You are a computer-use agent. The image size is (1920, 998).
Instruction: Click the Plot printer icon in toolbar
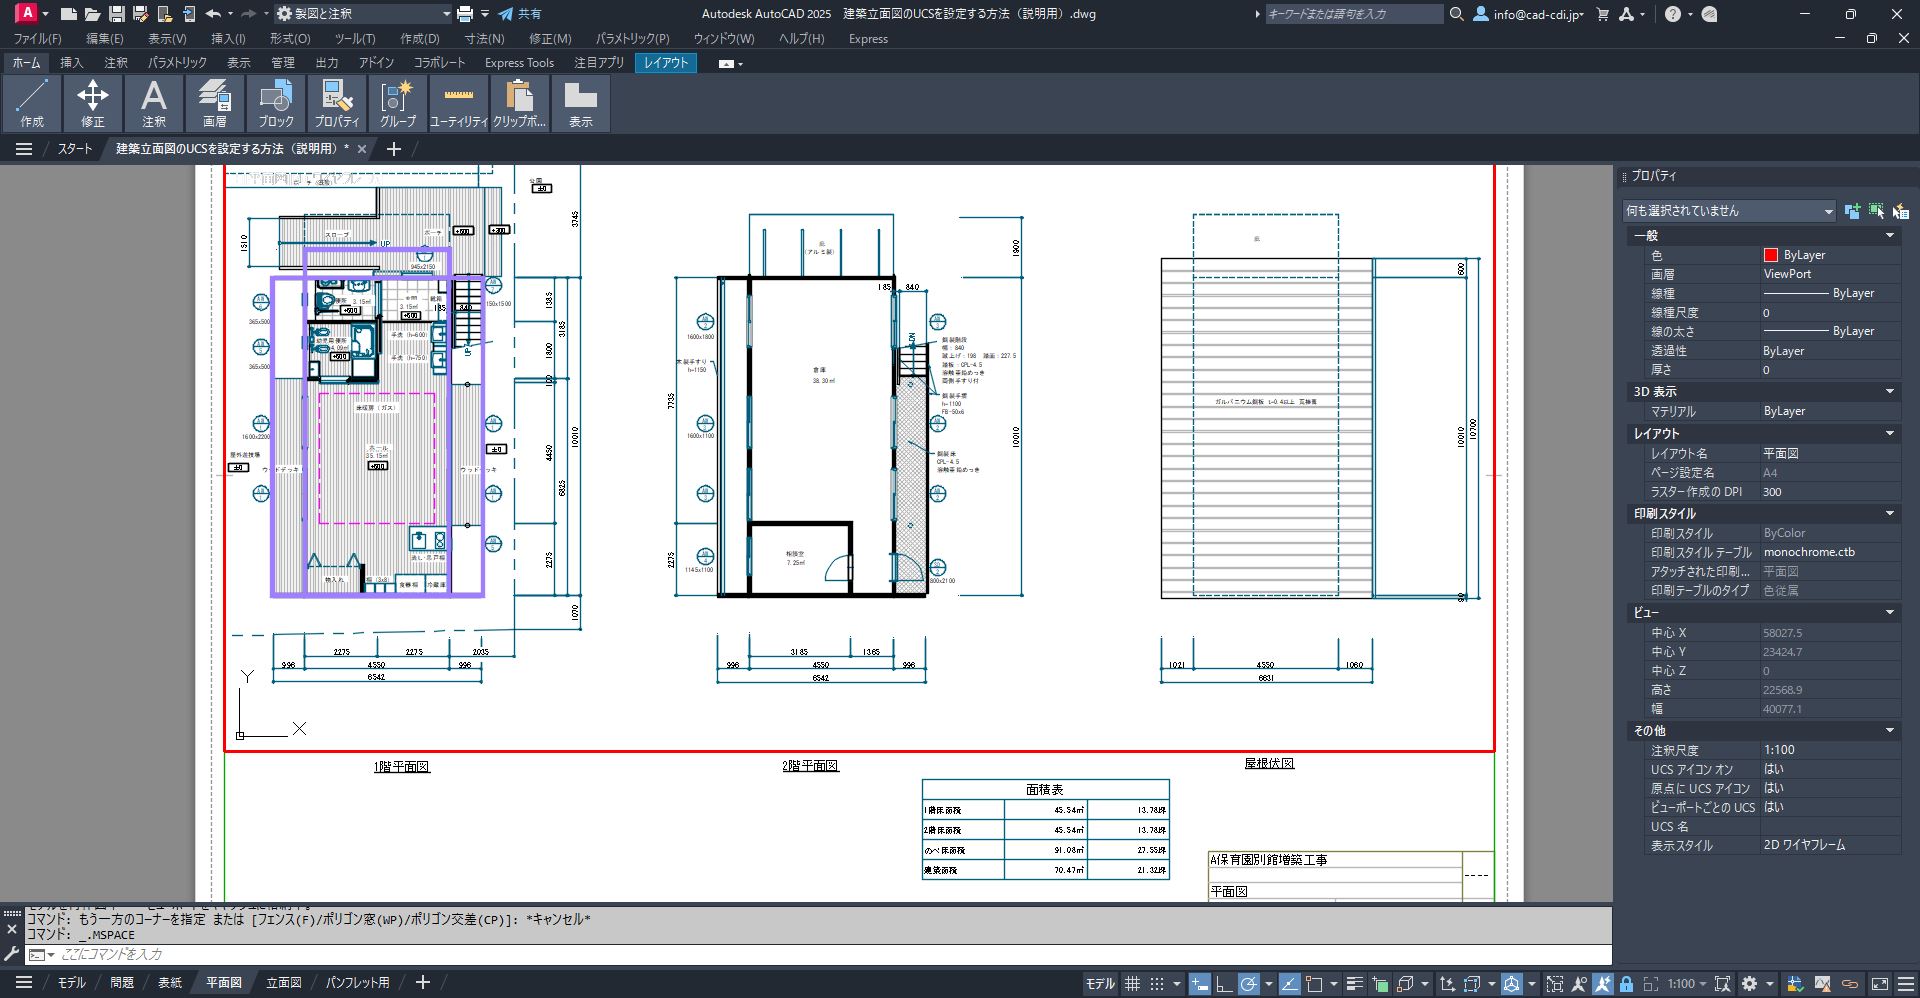[x=465, y=14]
